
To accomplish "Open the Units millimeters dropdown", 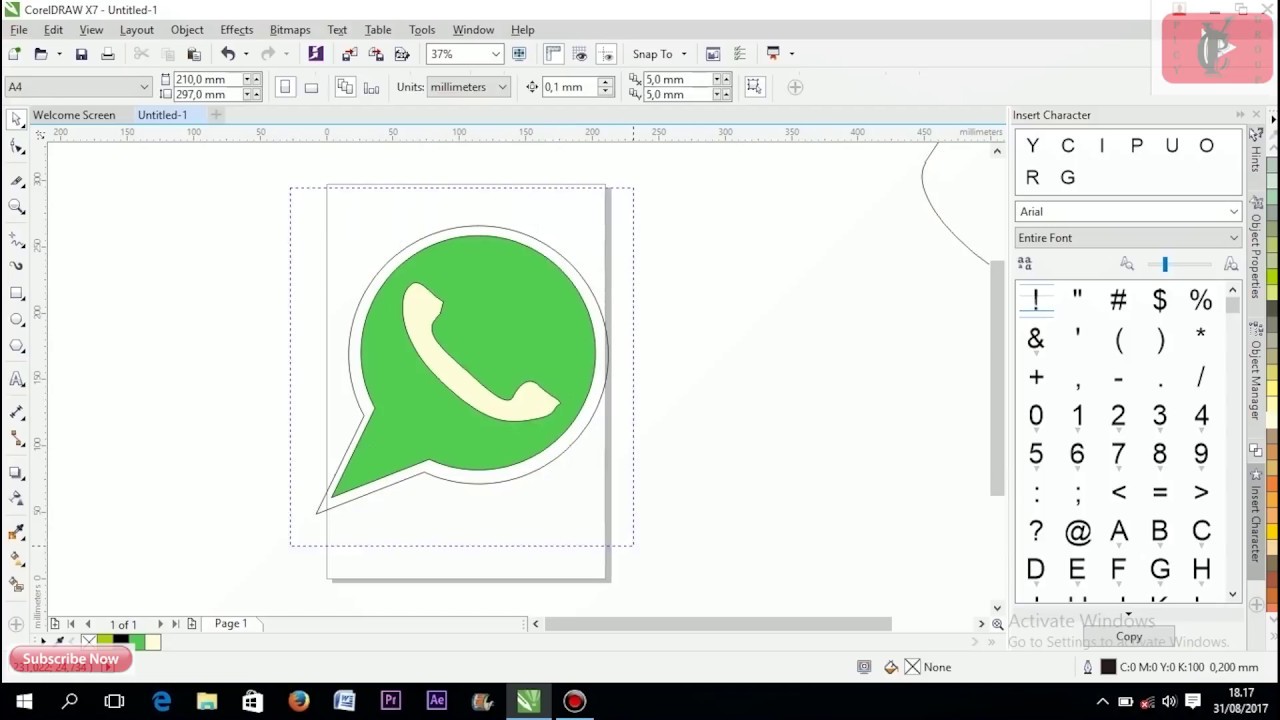I will 502,87.
